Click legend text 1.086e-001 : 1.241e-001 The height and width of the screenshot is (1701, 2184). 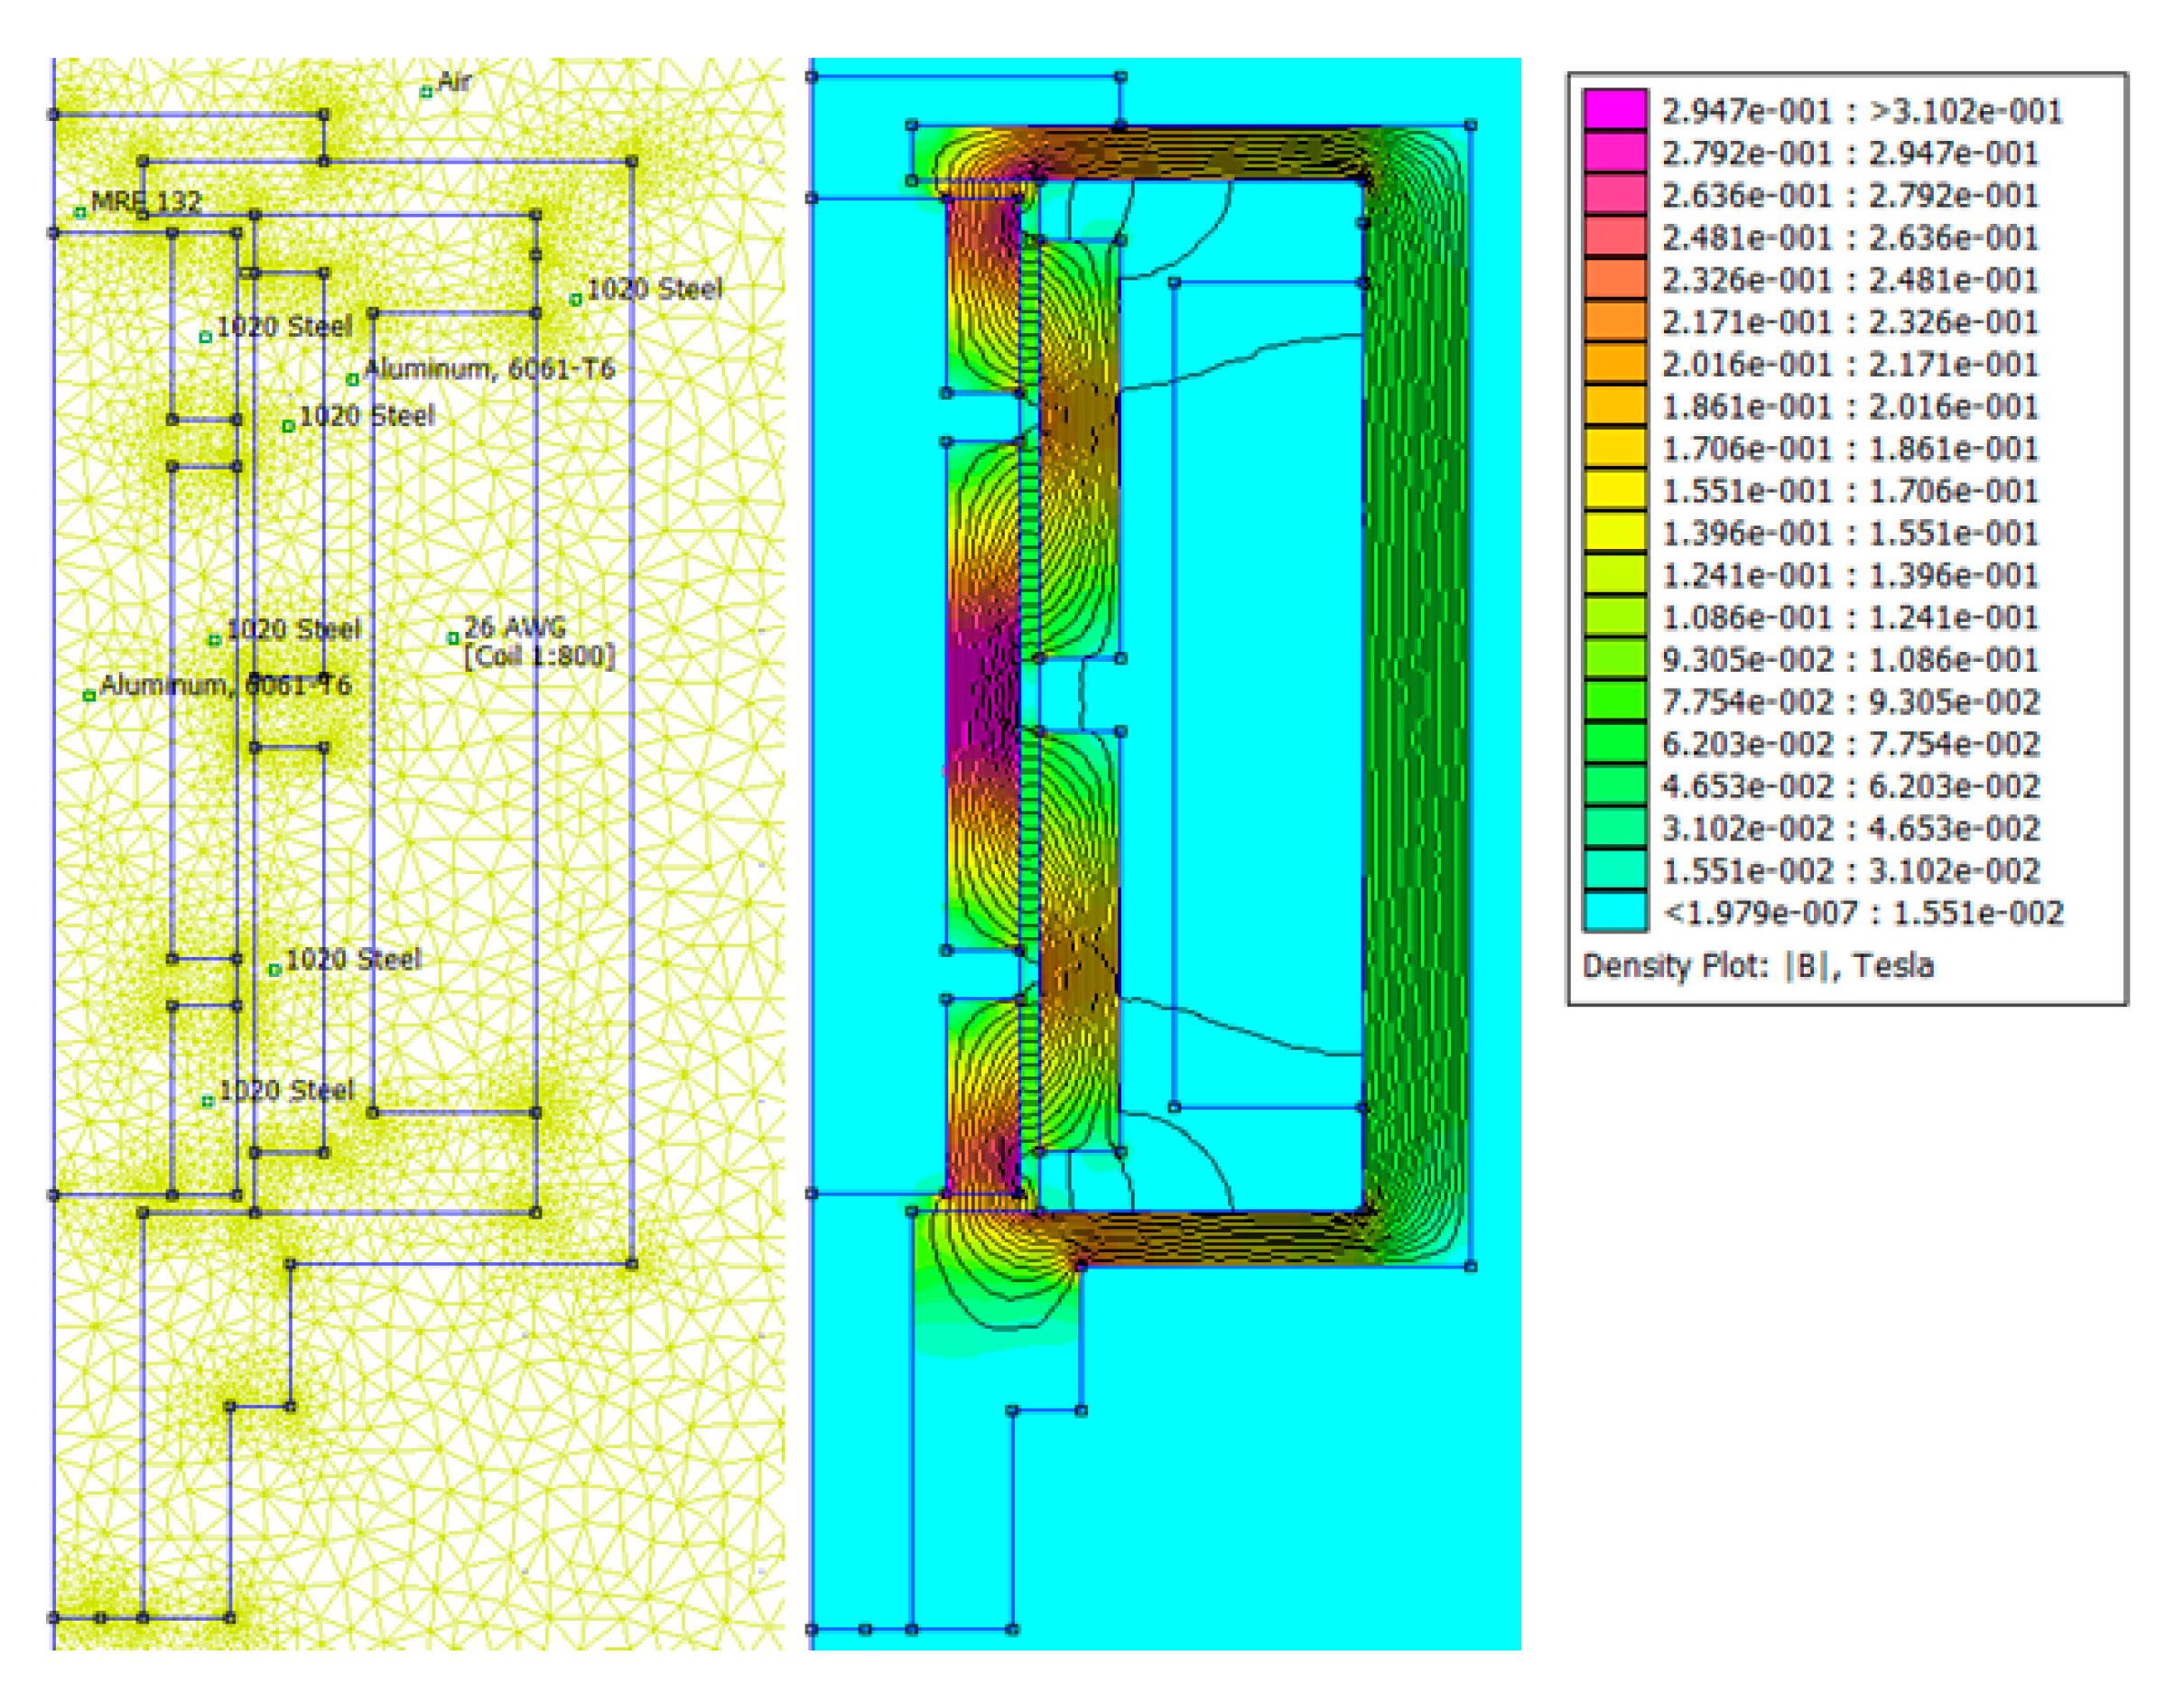point(1850,617)
